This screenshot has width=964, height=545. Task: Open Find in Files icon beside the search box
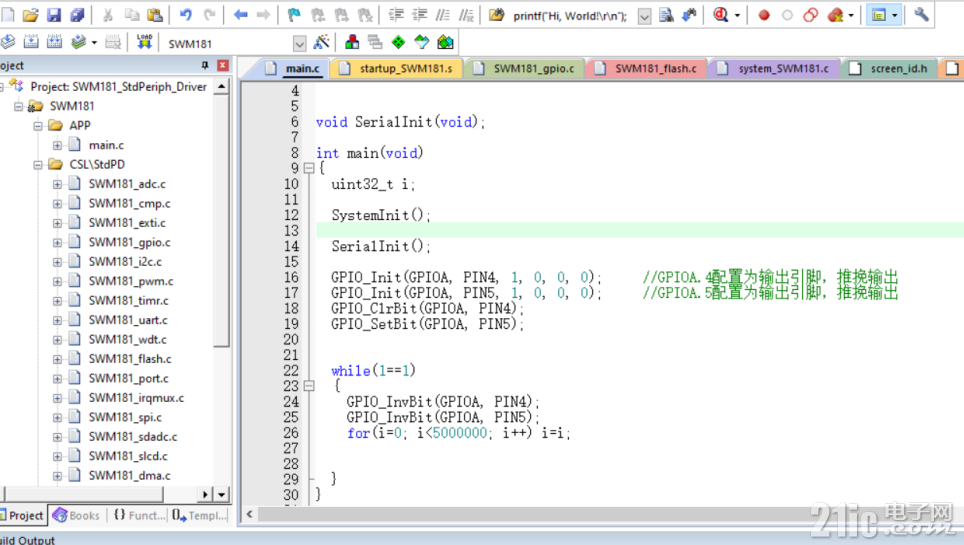496,15
